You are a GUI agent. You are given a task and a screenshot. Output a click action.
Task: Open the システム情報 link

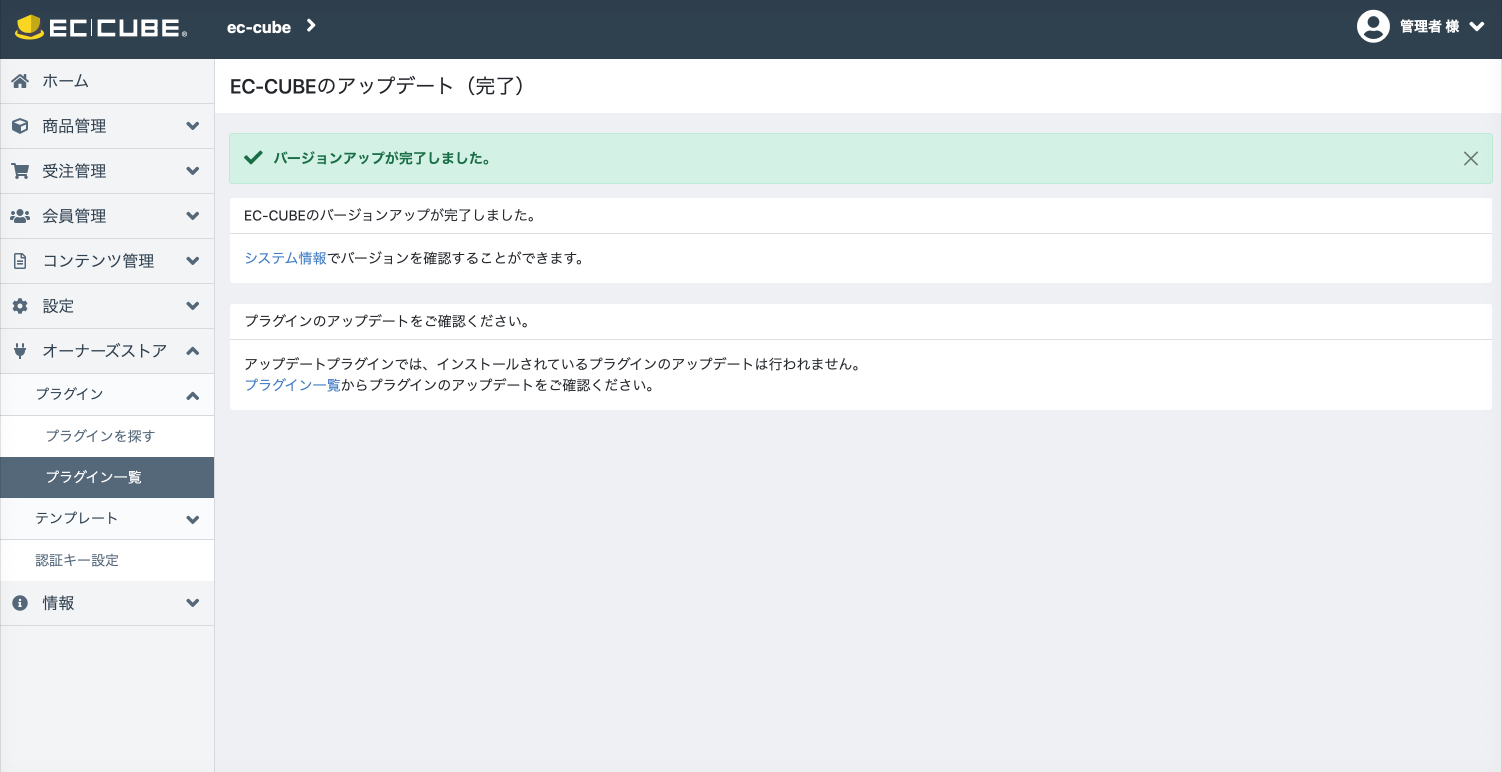(x=286, y=258)
